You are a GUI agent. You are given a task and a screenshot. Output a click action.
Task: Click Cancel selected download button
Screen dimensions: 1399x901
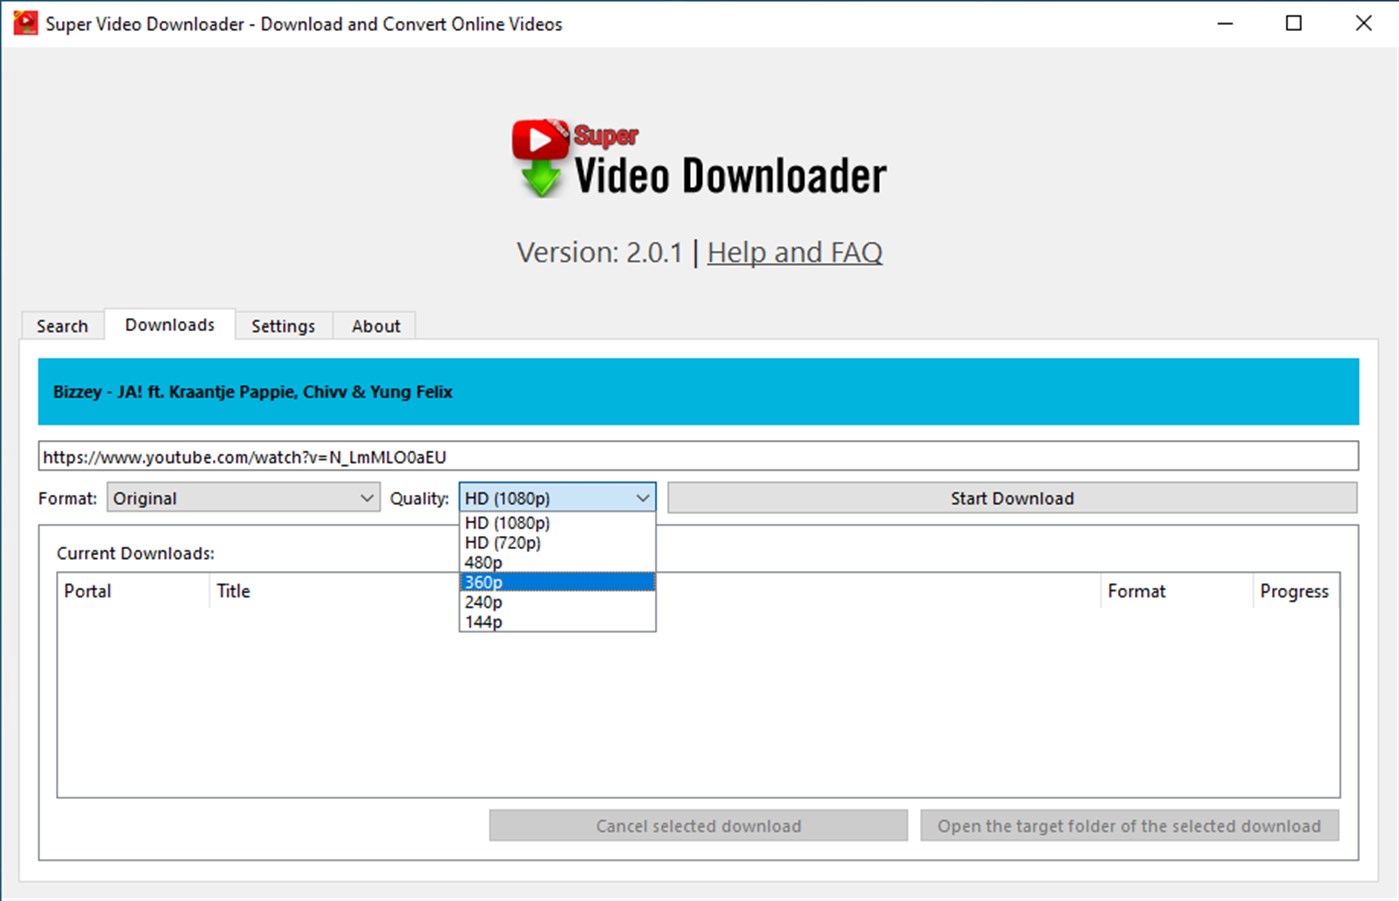tap(698, 826)
